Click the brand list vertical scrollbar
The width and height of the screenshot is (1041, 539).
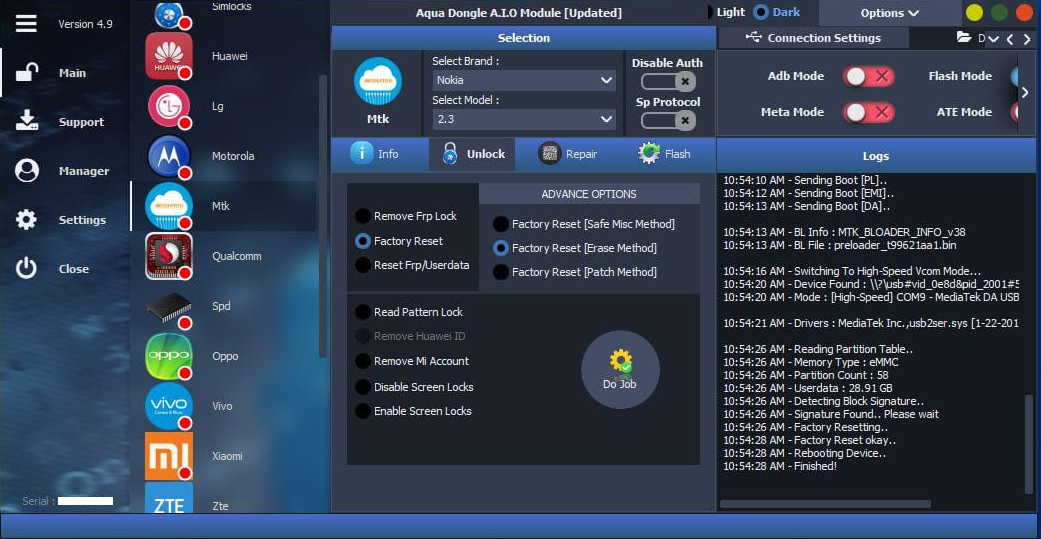coord(323,216)
